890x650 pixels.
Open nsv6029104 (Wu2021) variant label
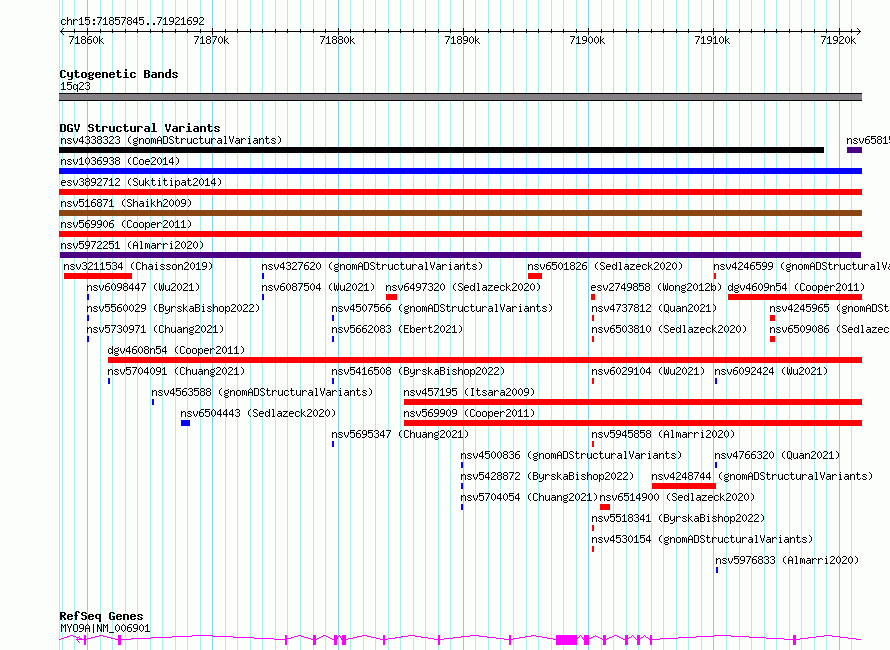[x=648, y=371]
